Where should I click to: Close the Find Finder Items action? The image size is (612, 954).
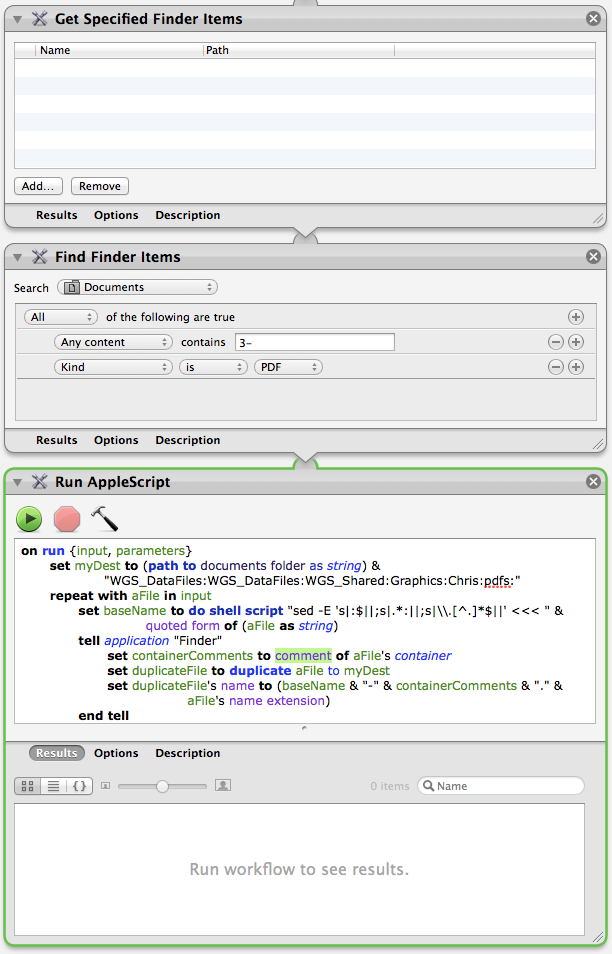click(594, 256)
